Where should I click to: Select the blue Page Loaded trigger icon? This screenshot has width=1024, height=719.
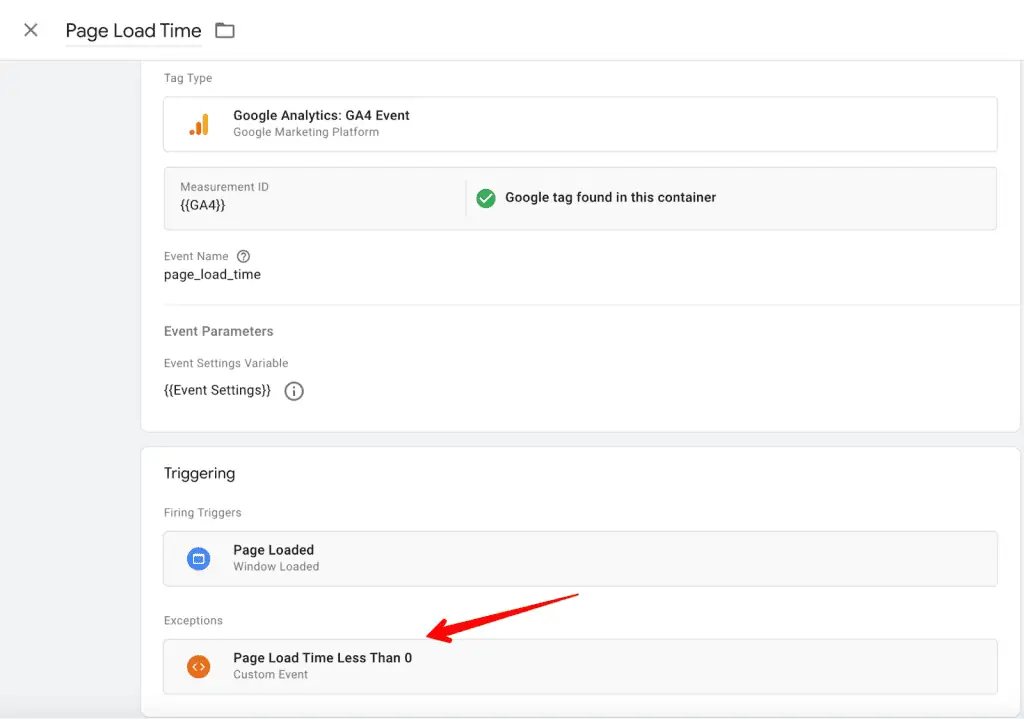[198, 557]
